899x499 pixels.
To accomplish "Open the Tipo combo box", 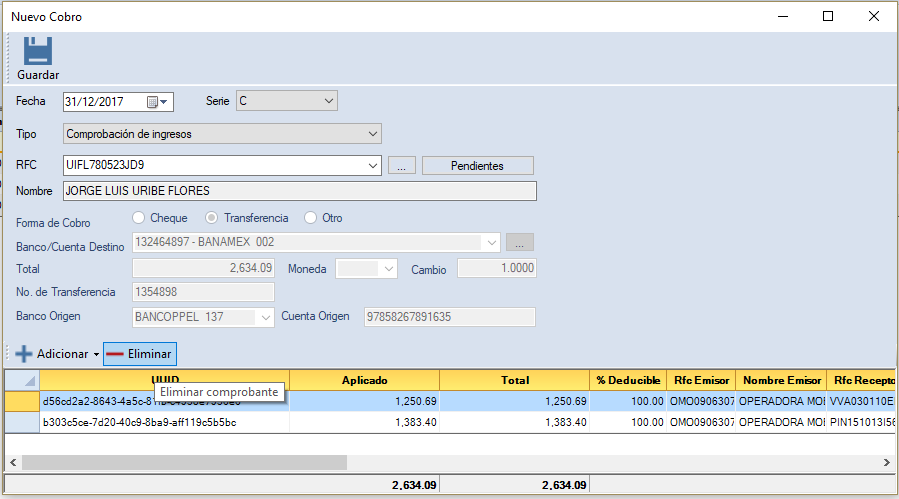I will point(372,133).
